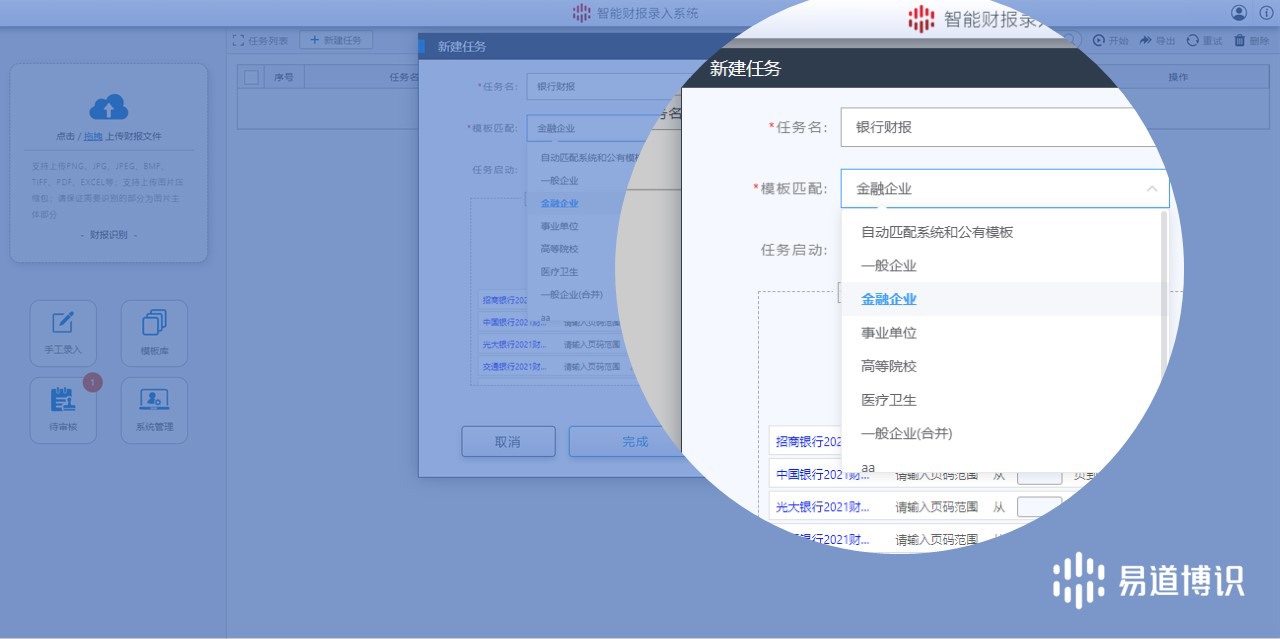The image size is (1280, 639).
Task: Click the 重试 retry icon
Action: pos(1193,41)
